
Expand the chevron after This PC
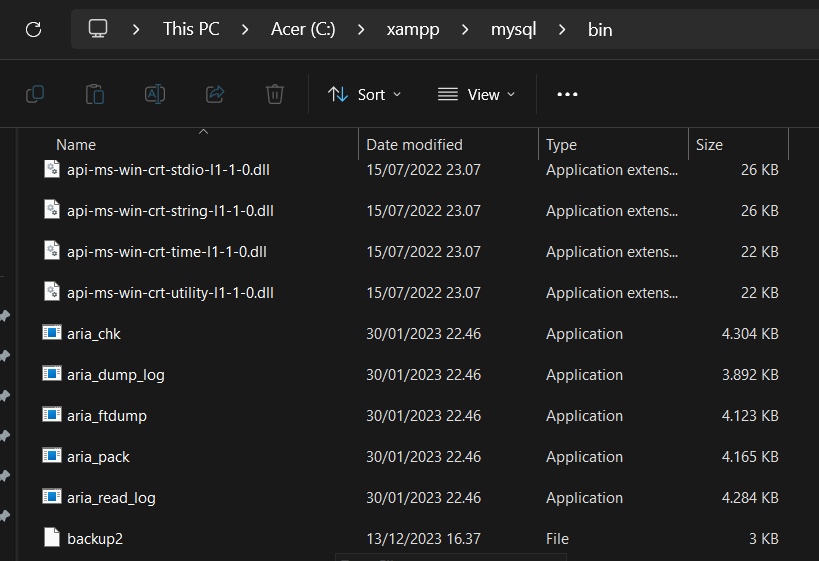[245, 29]
